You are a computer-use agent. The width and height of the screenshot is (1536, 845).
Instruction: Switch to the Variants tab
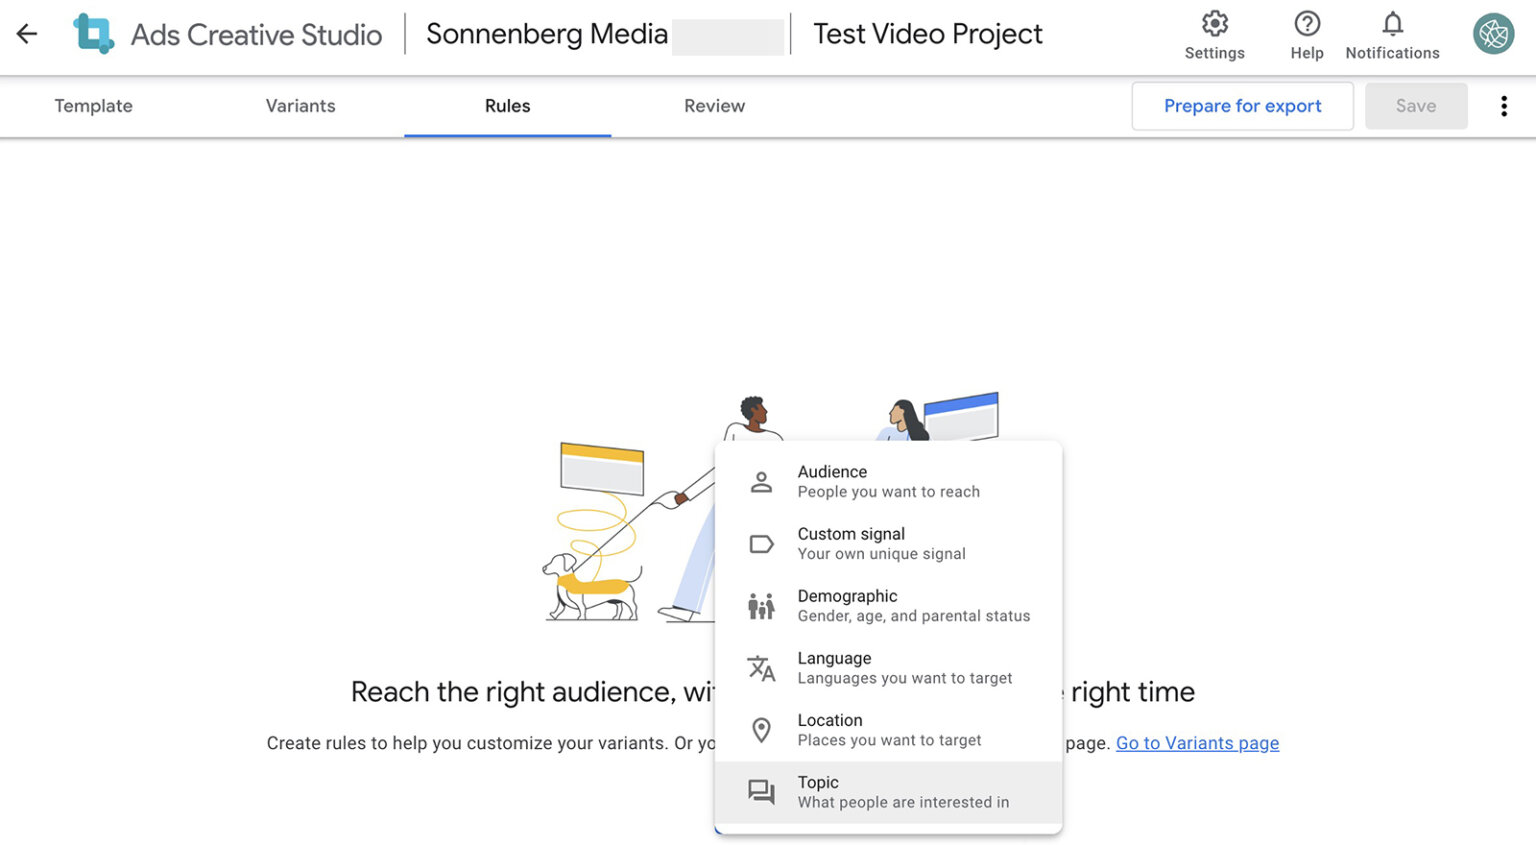click(x=300, y=105)
